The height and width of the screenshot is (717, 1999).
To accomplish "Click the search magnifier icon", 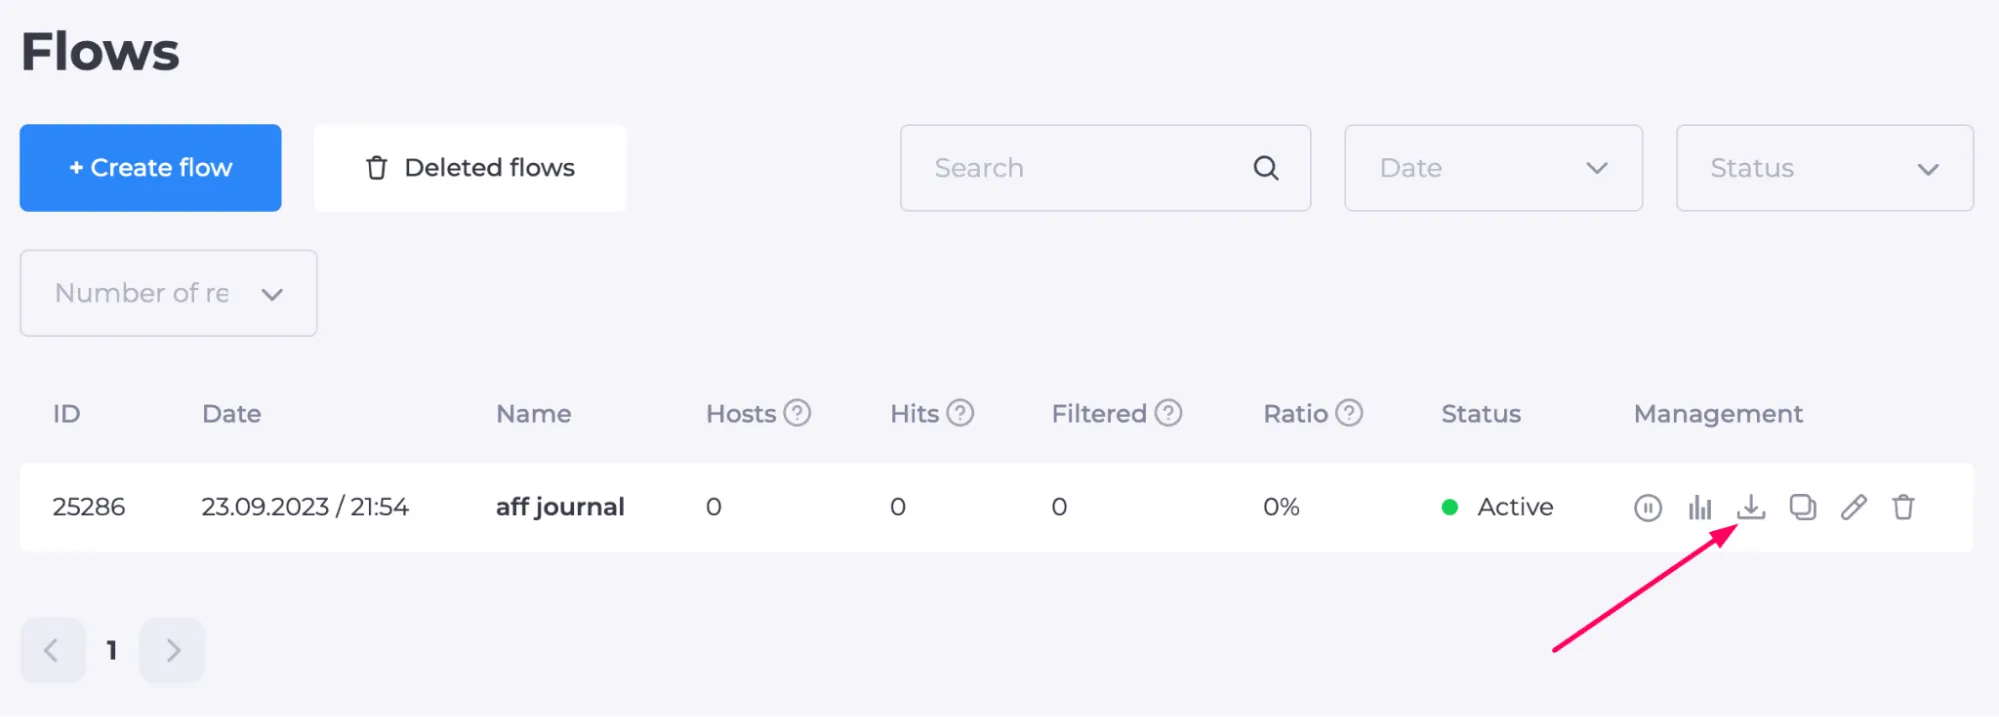I will (x=1266, y=168).
